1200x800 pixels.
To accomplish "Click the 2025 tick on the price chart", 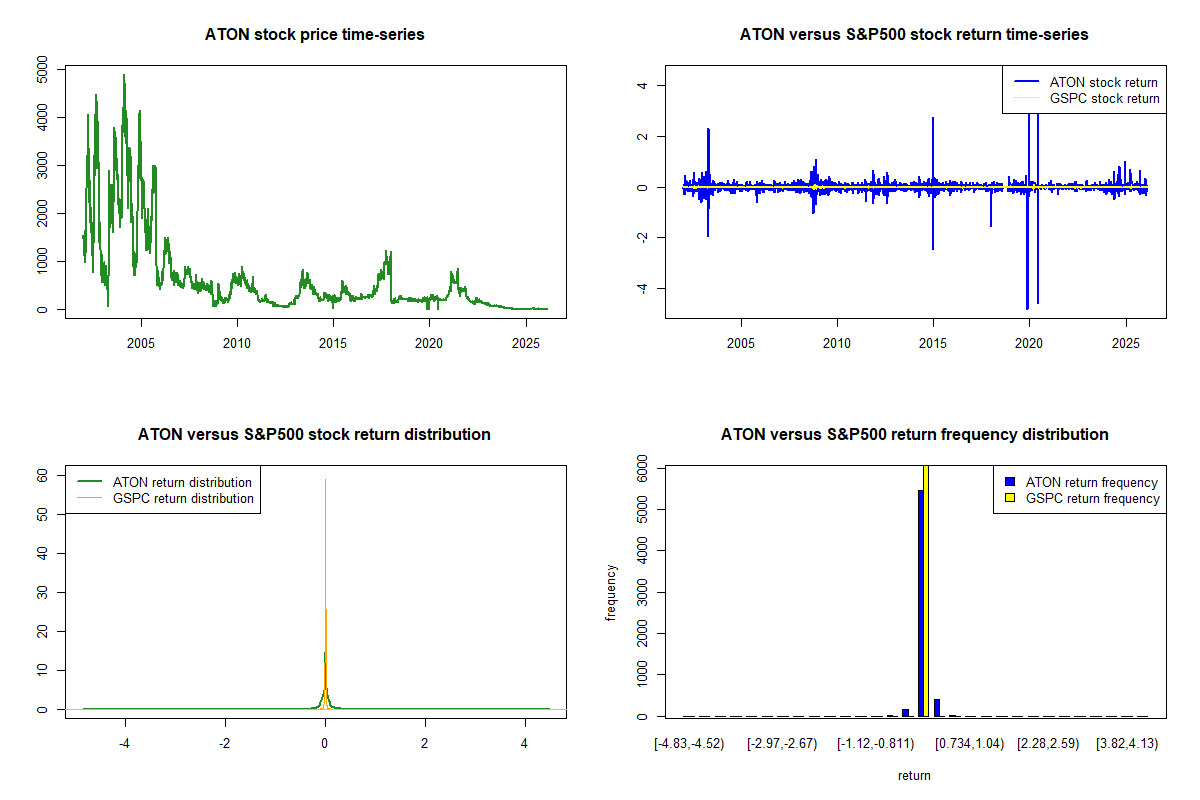I will (x=524, y=344).
